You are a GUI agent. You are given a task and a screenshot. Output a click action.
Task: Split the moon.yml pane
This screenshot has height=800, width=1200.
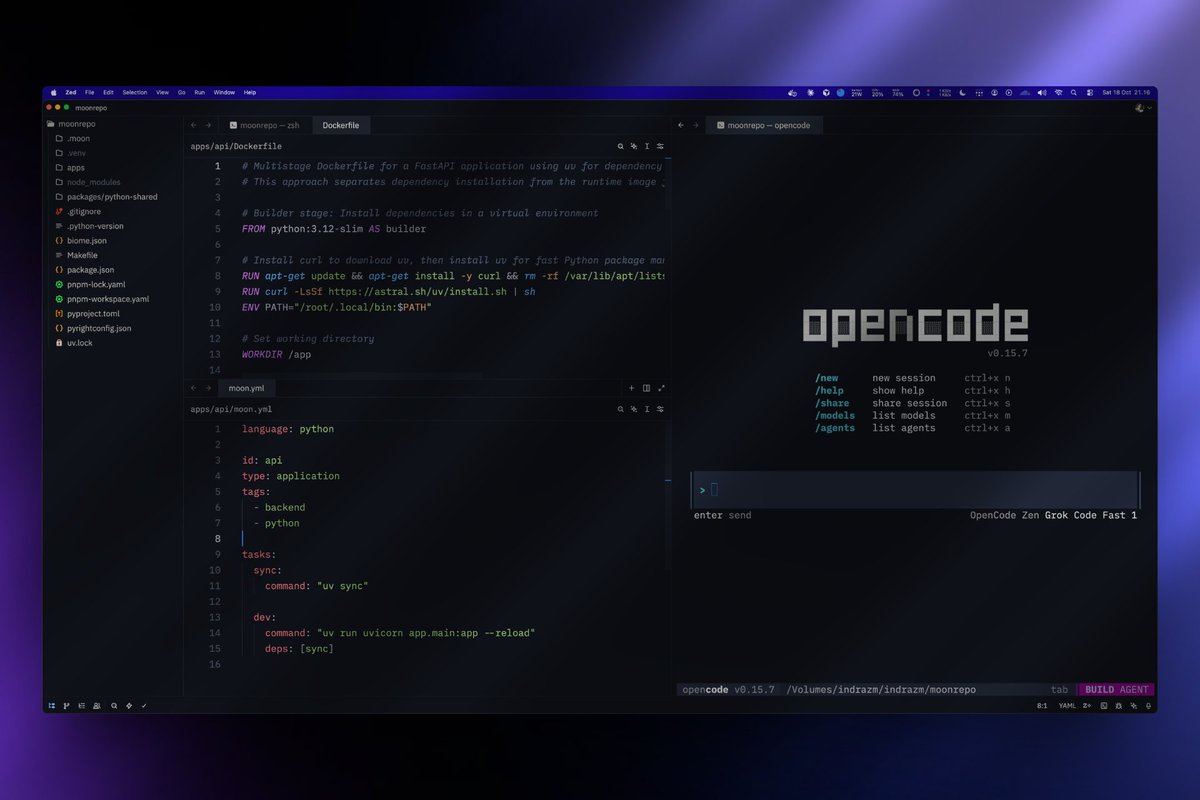(x=646, y=388)
